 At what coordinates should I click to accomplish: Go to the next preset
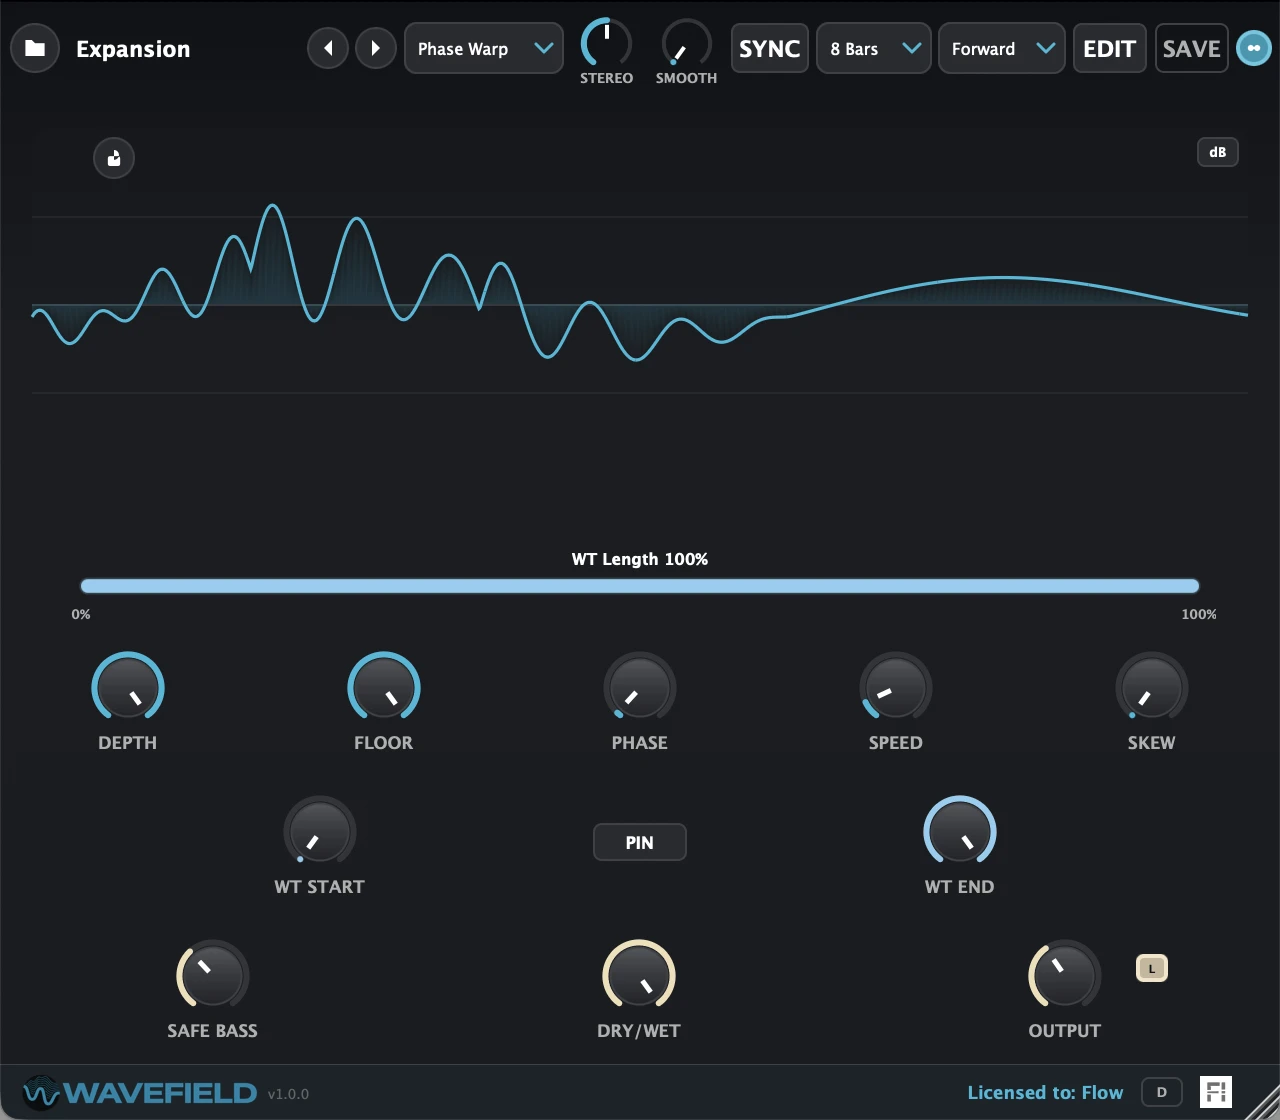pos(376,48)
